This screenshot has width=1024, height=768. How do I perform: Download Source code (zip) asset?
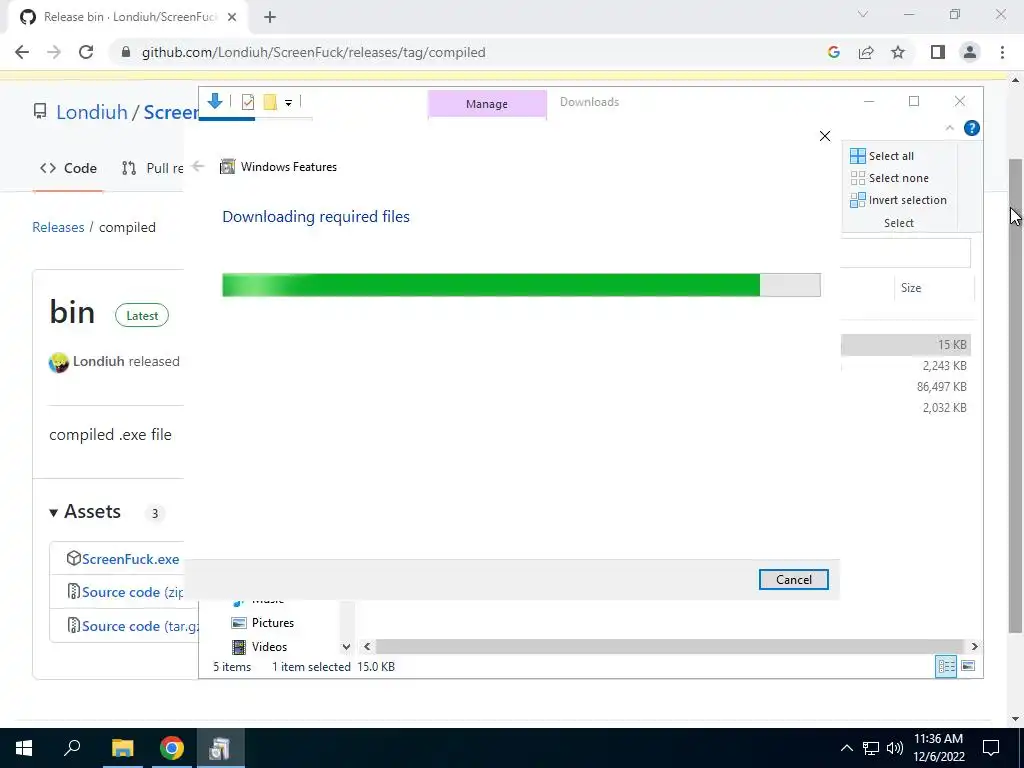pyautogui.click(x=133, y=592)
